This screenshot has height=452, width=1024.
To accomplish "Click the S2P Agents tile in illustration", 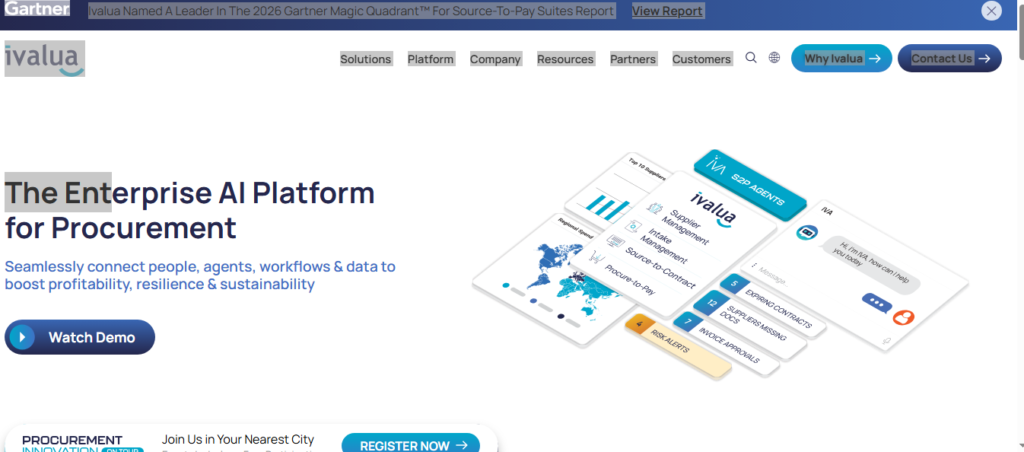I will [750, 185].
